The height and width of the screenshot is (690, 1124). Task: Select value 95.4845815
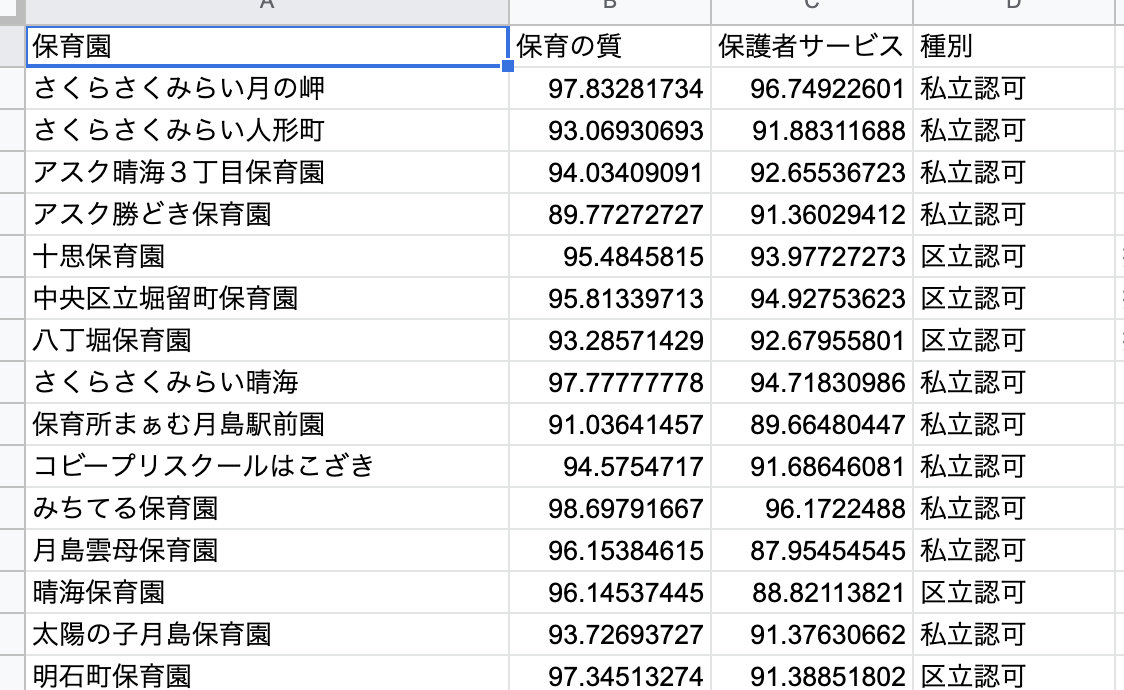tap(610, 257)
